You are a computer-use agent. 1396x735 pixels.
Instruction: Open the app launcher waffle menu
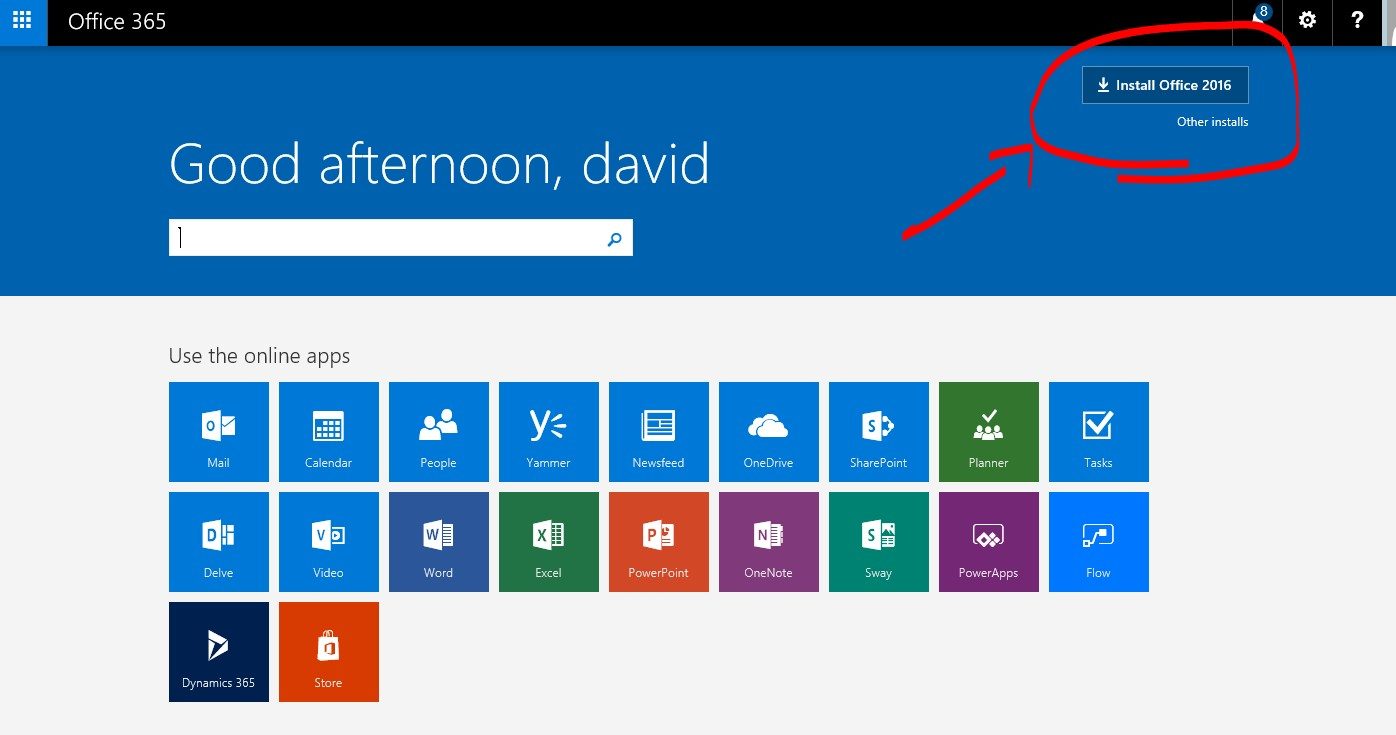coord(23,21)
